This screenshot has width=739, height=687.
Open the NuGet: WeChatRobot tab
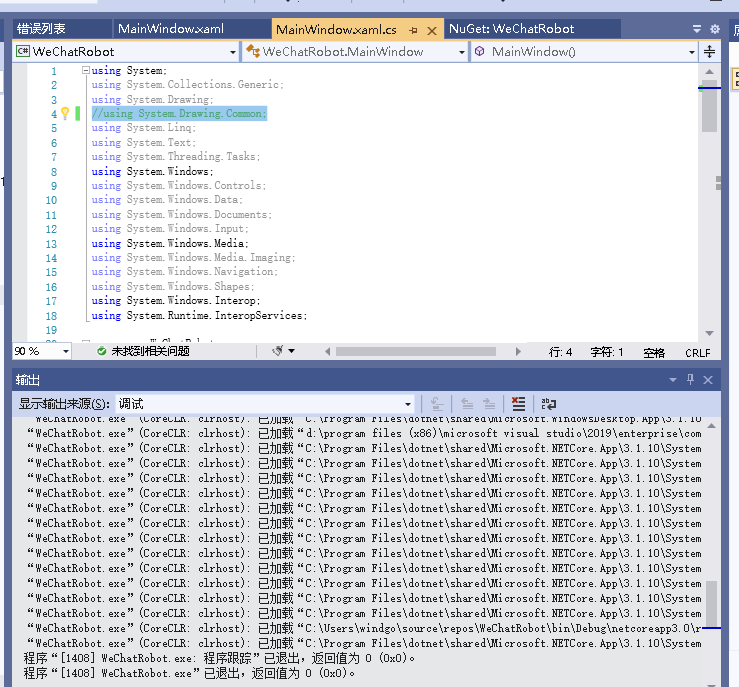point(511,29)
